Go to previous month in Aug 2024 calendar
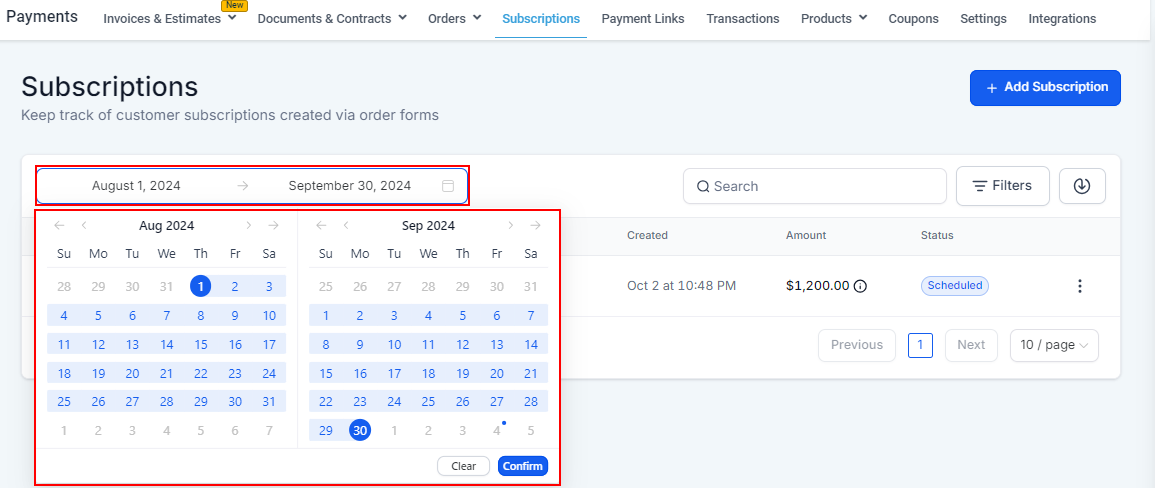 [x=85, y=226]
